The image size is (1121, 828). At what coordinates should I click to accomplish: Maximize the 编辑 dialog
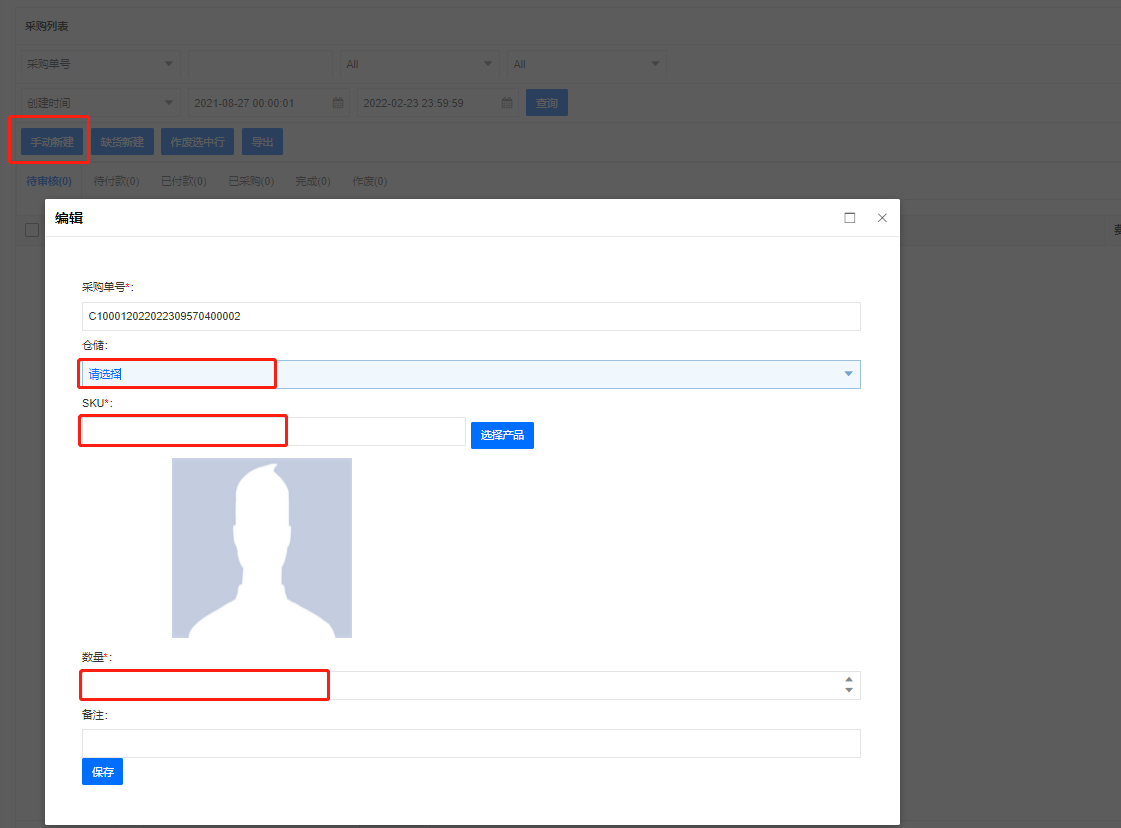tap(849, 218)
